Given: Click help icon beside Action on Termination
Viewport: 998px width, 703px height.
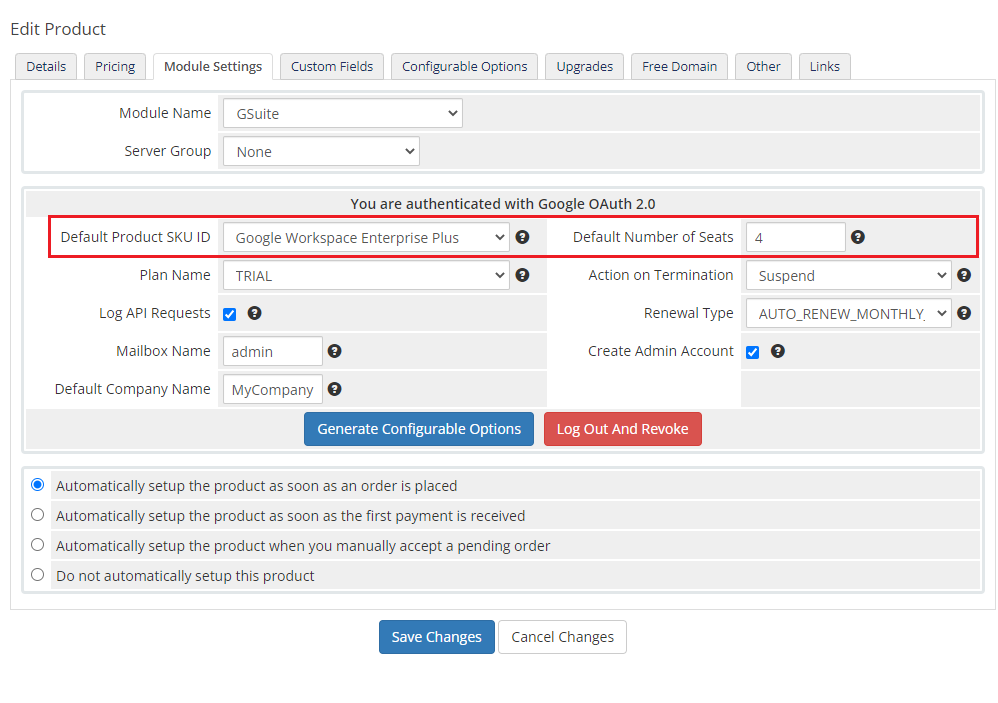Looking at the screenshot, I should [x=964, y=275].
